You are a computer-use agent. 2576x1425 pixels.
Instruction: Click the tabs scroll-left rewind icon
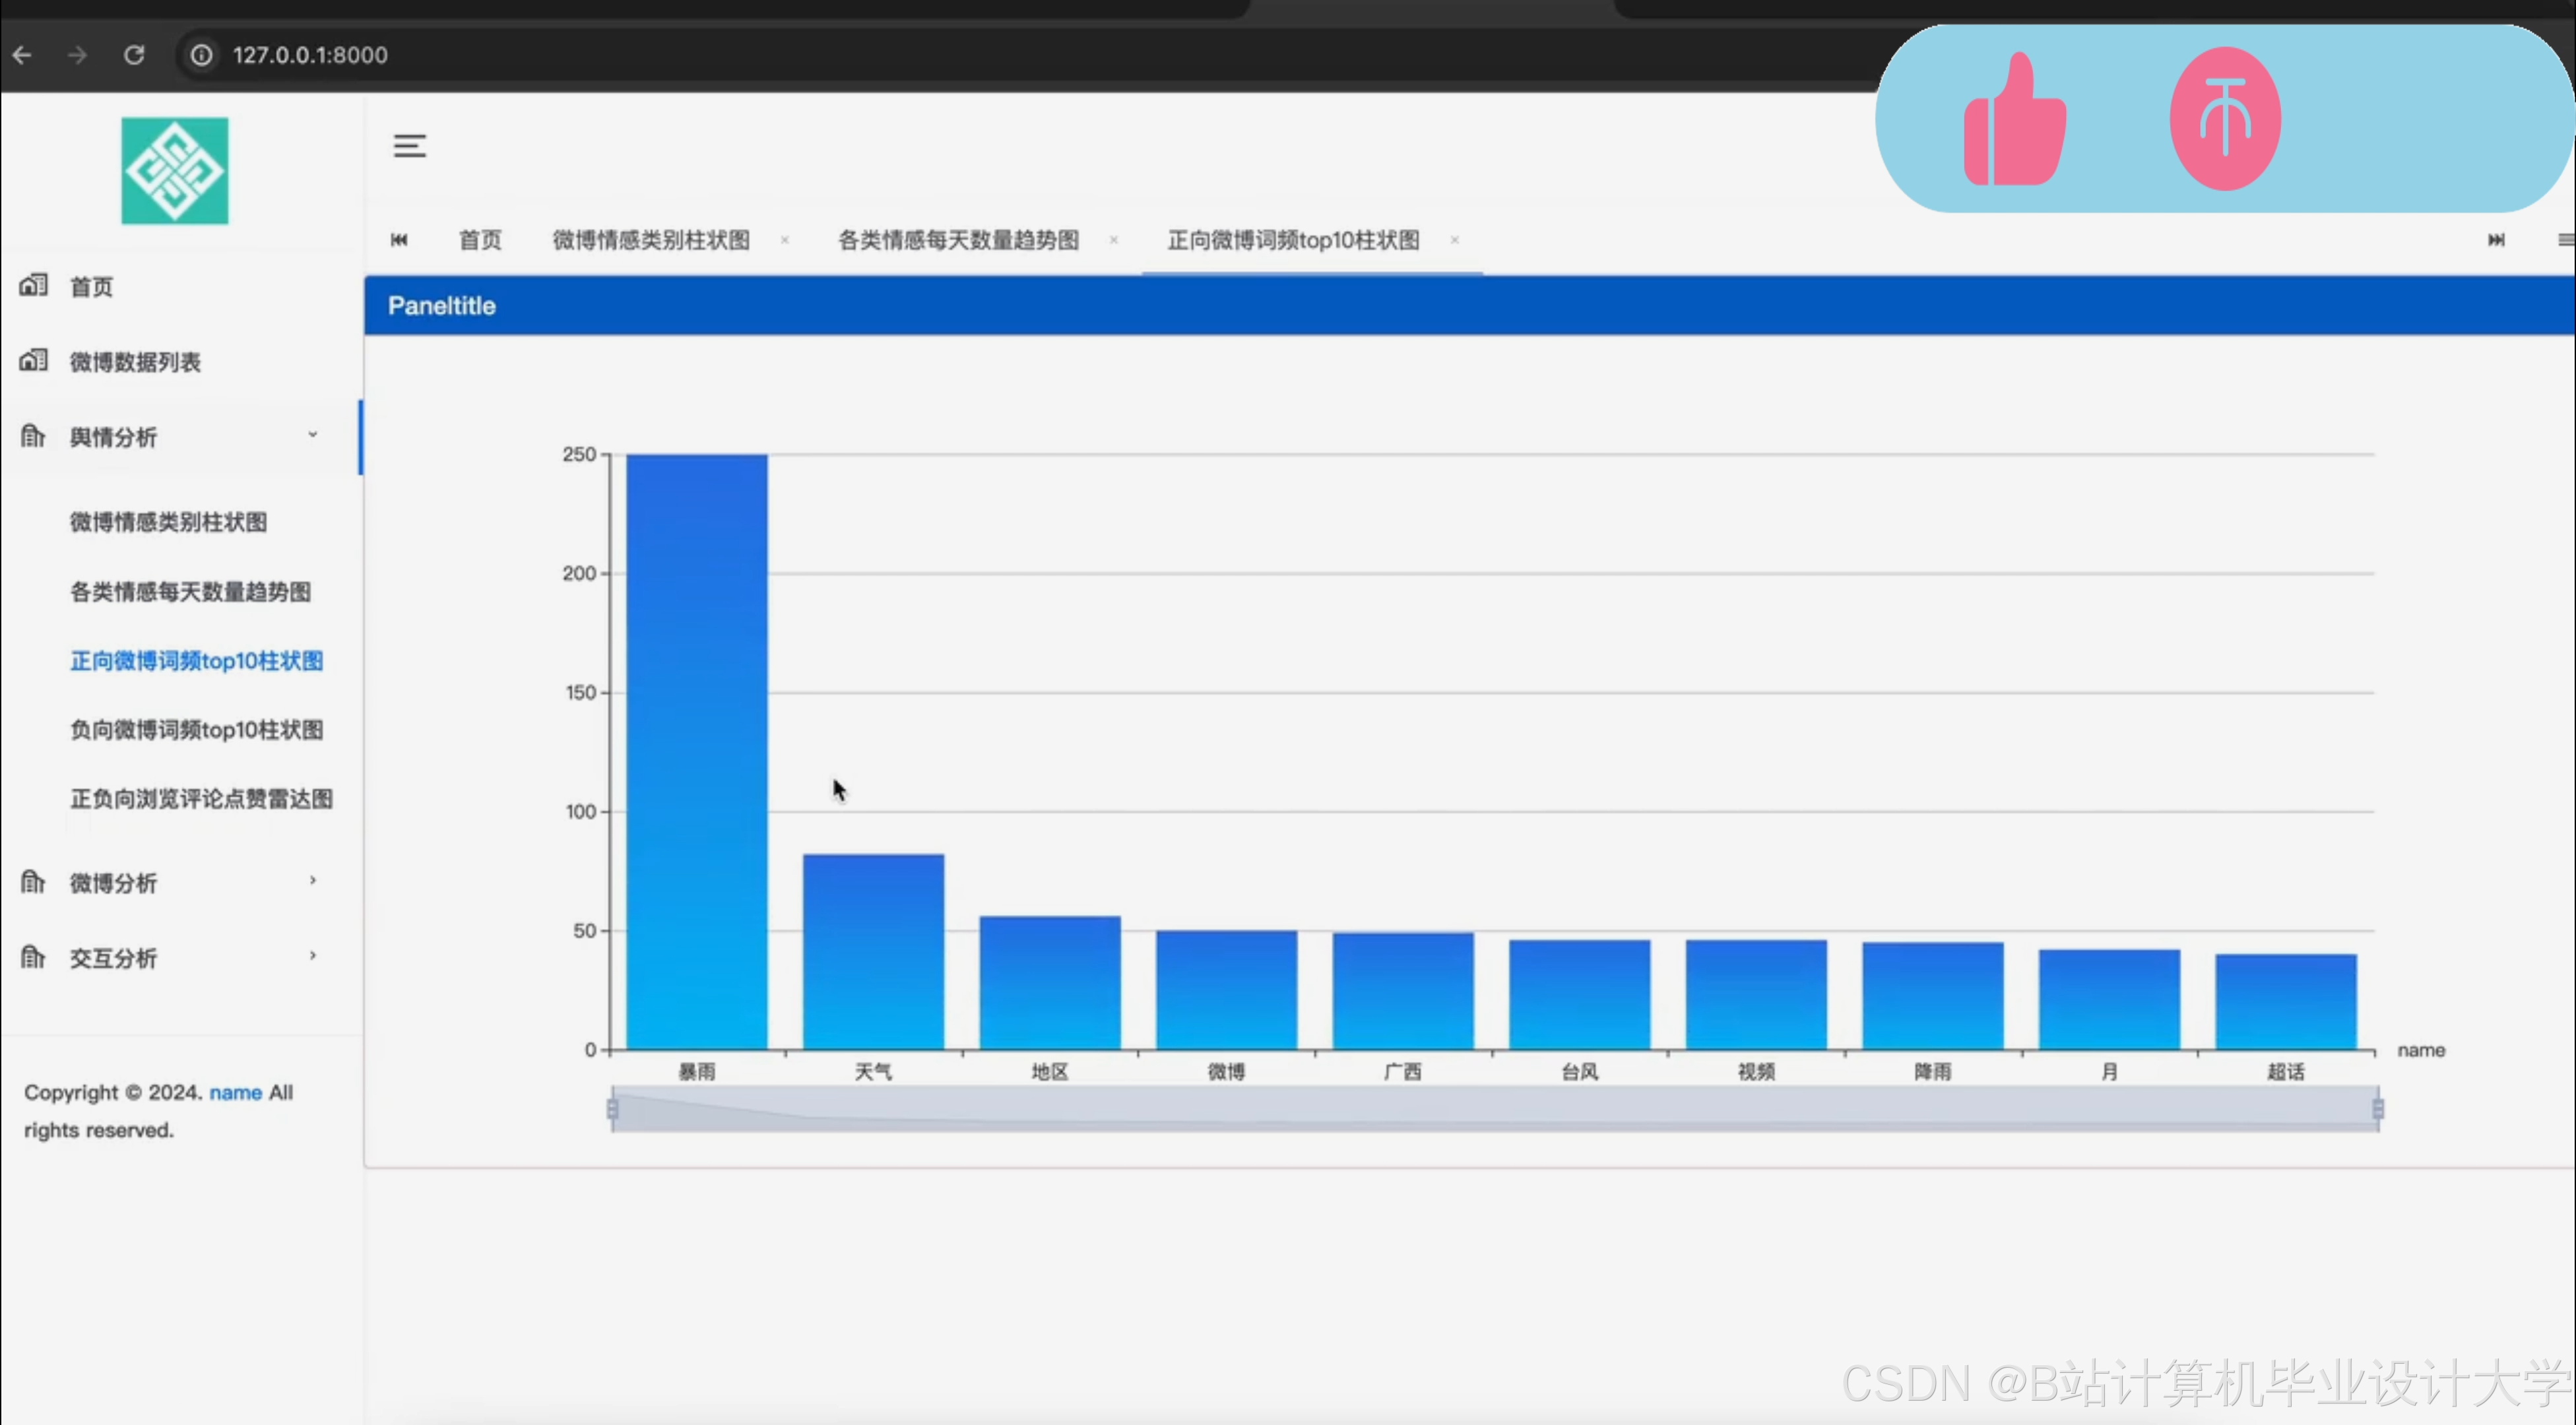click(399, 240)
